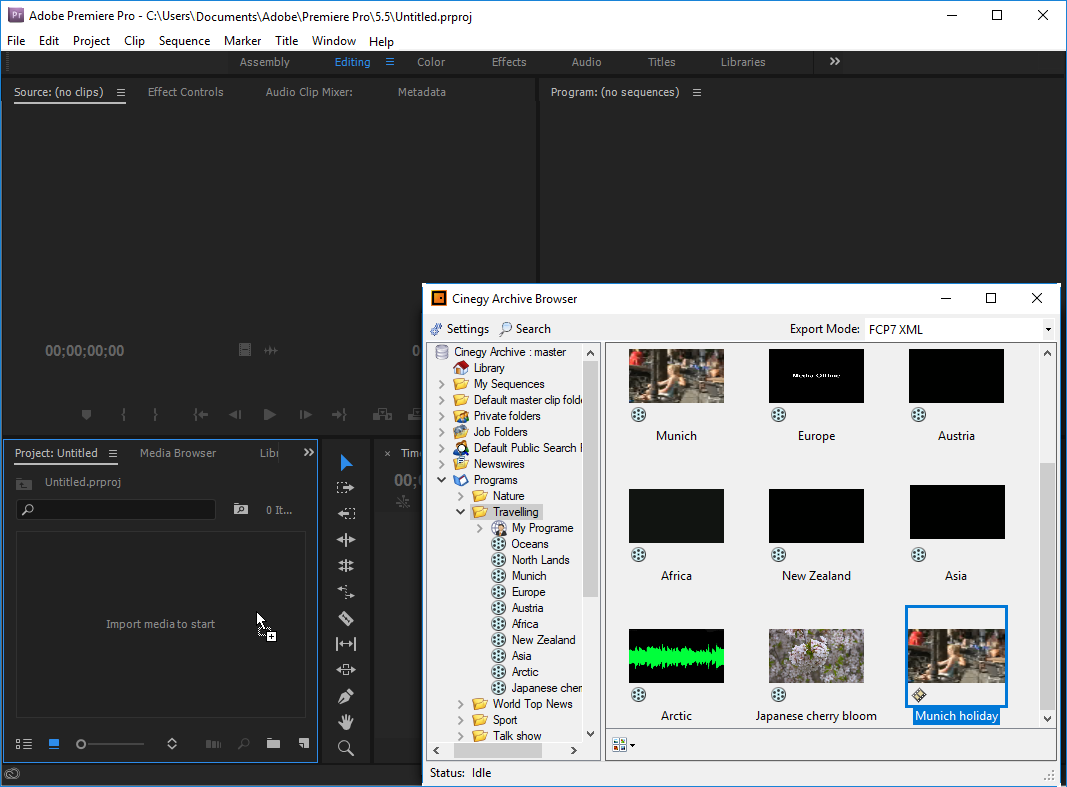Select the Rolling Edit tool

point(346,566)
